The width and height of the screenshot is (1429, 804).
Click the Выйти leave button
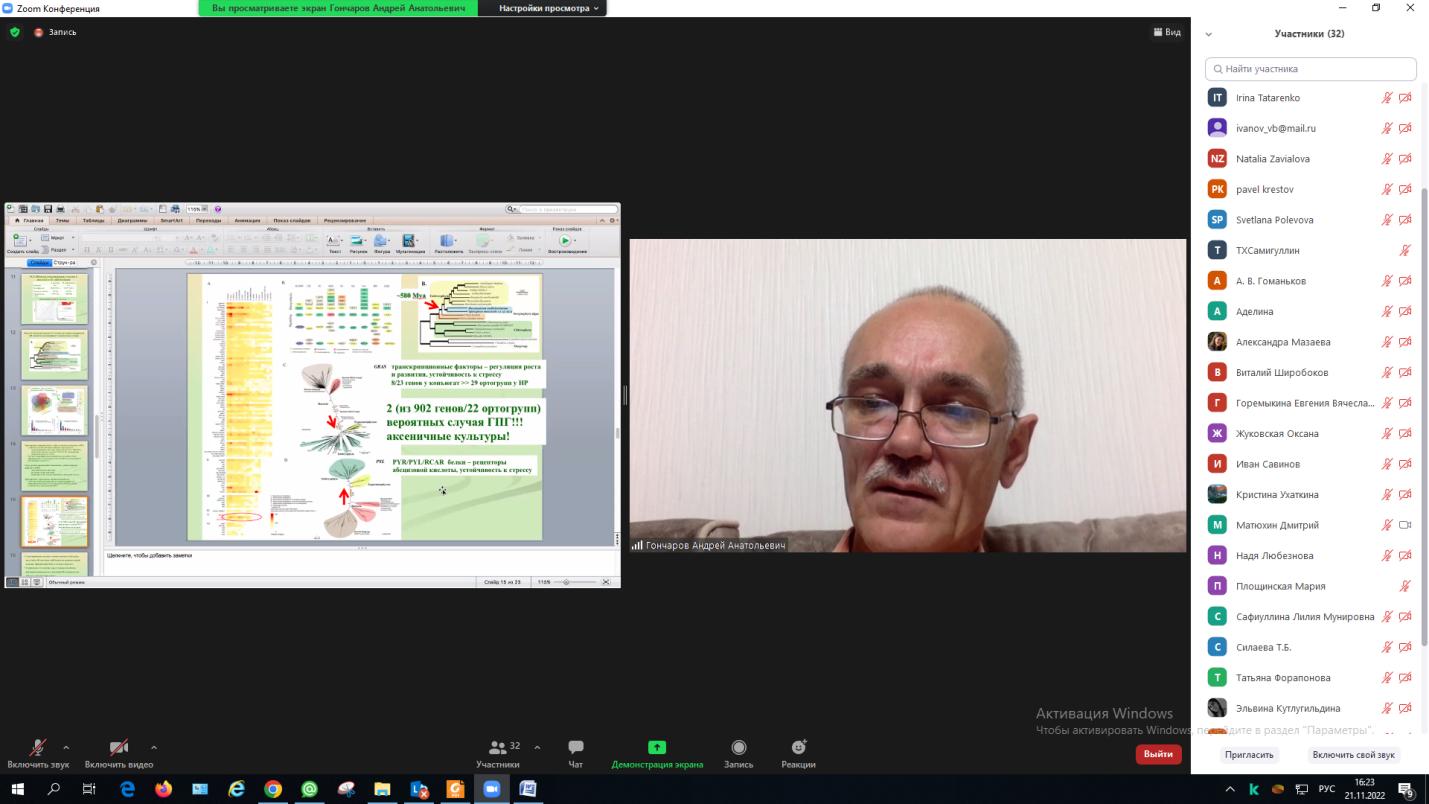[x=1158, y=754]
